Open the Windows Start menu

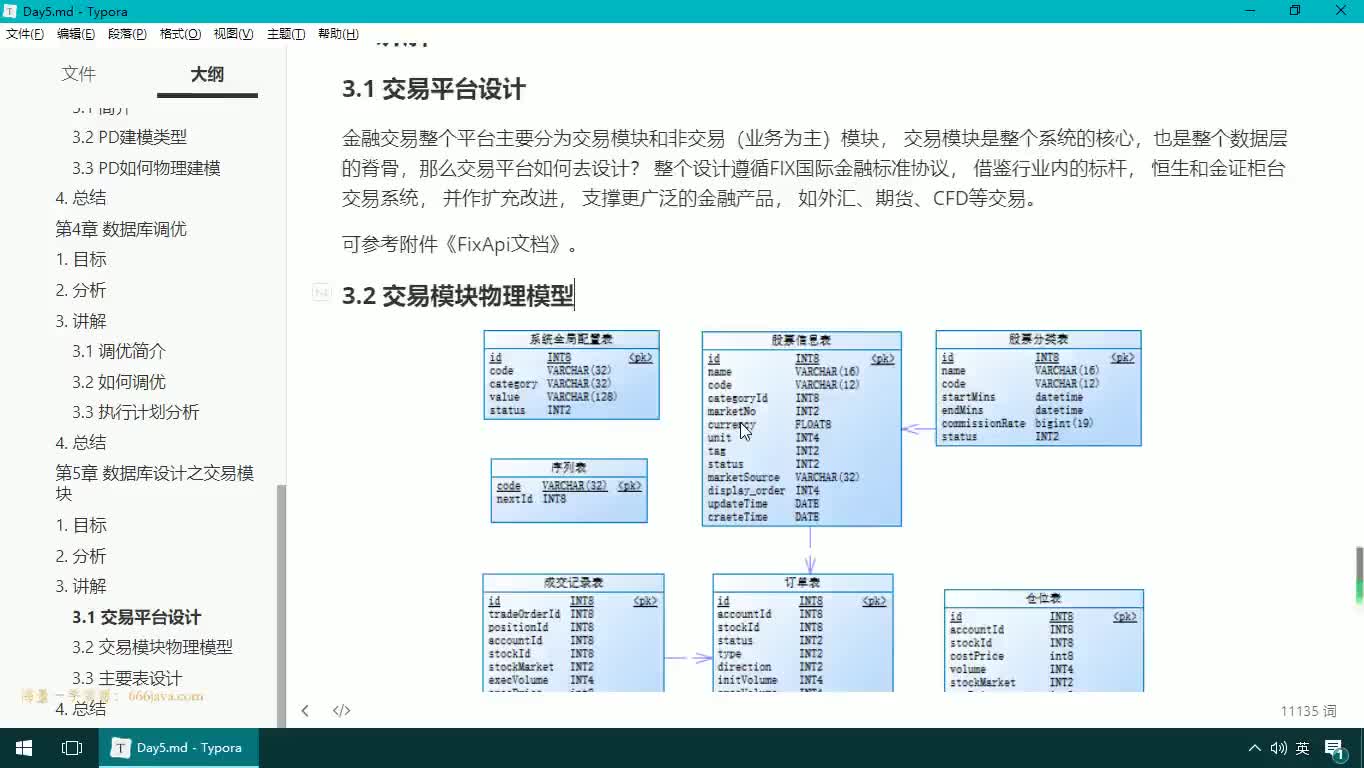[24, 748]
